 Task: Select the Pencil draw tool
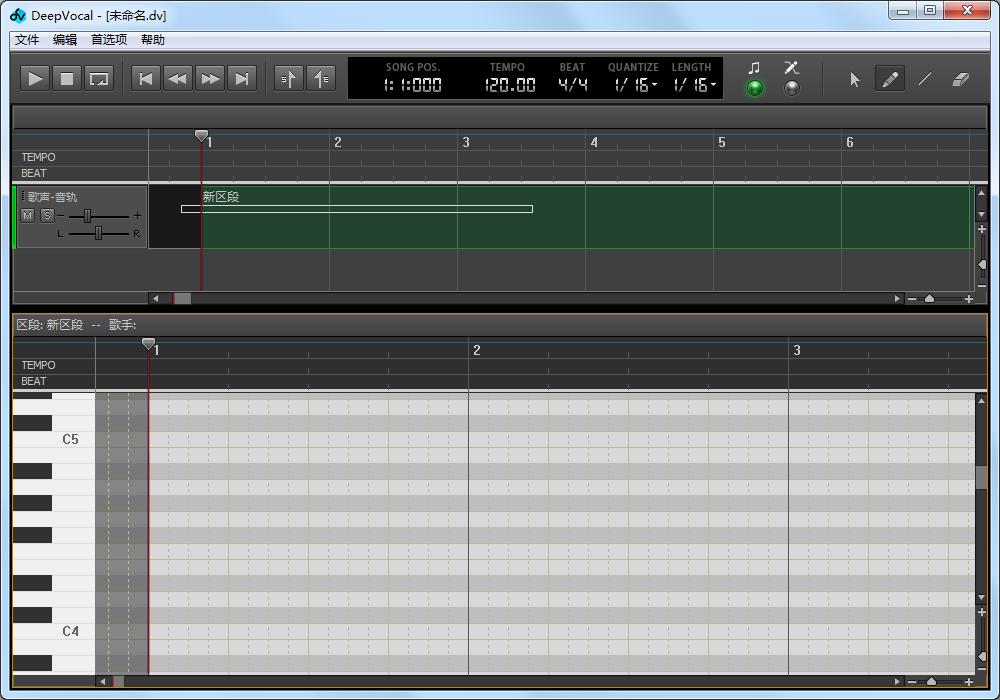[889, 79]
